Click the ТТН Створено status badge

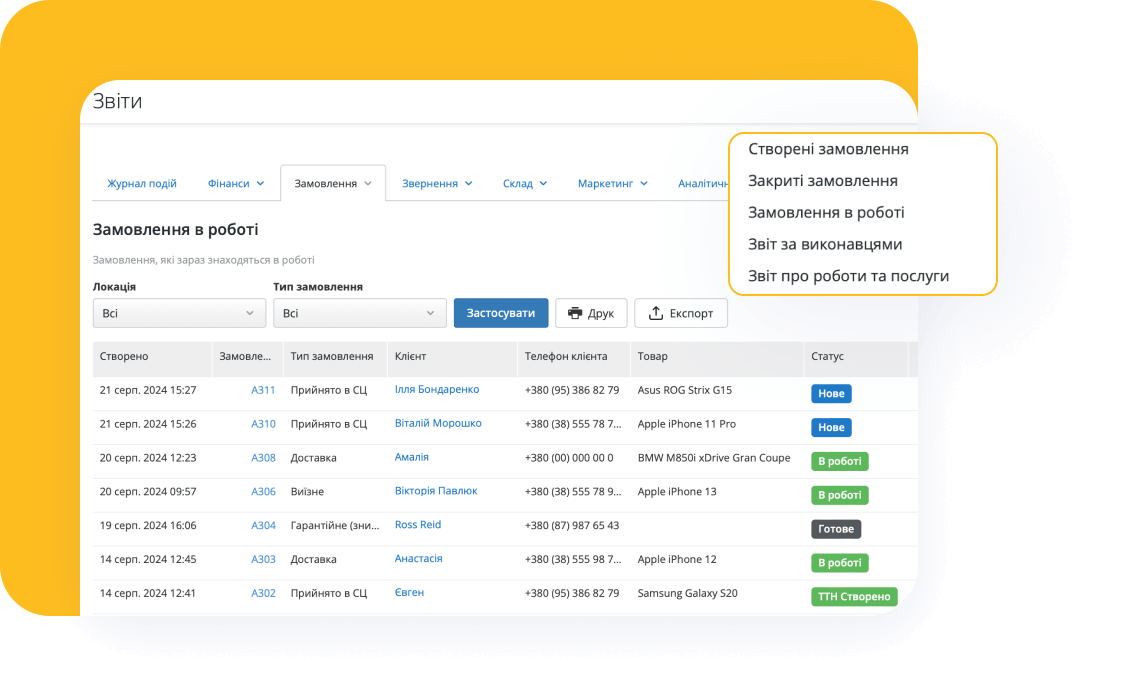tap(853, 597)
